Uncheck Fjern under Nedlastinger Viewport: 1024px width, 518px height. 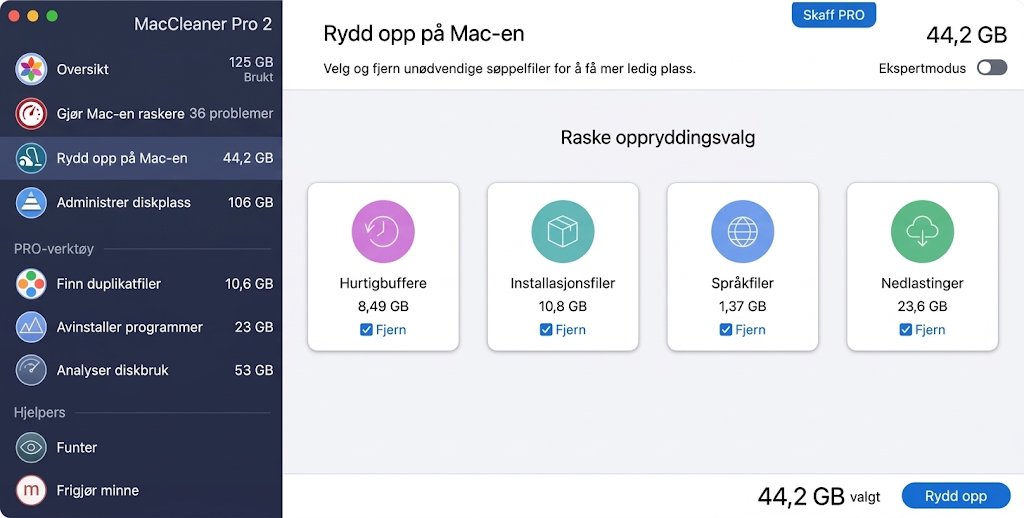[x=905, y=330]
